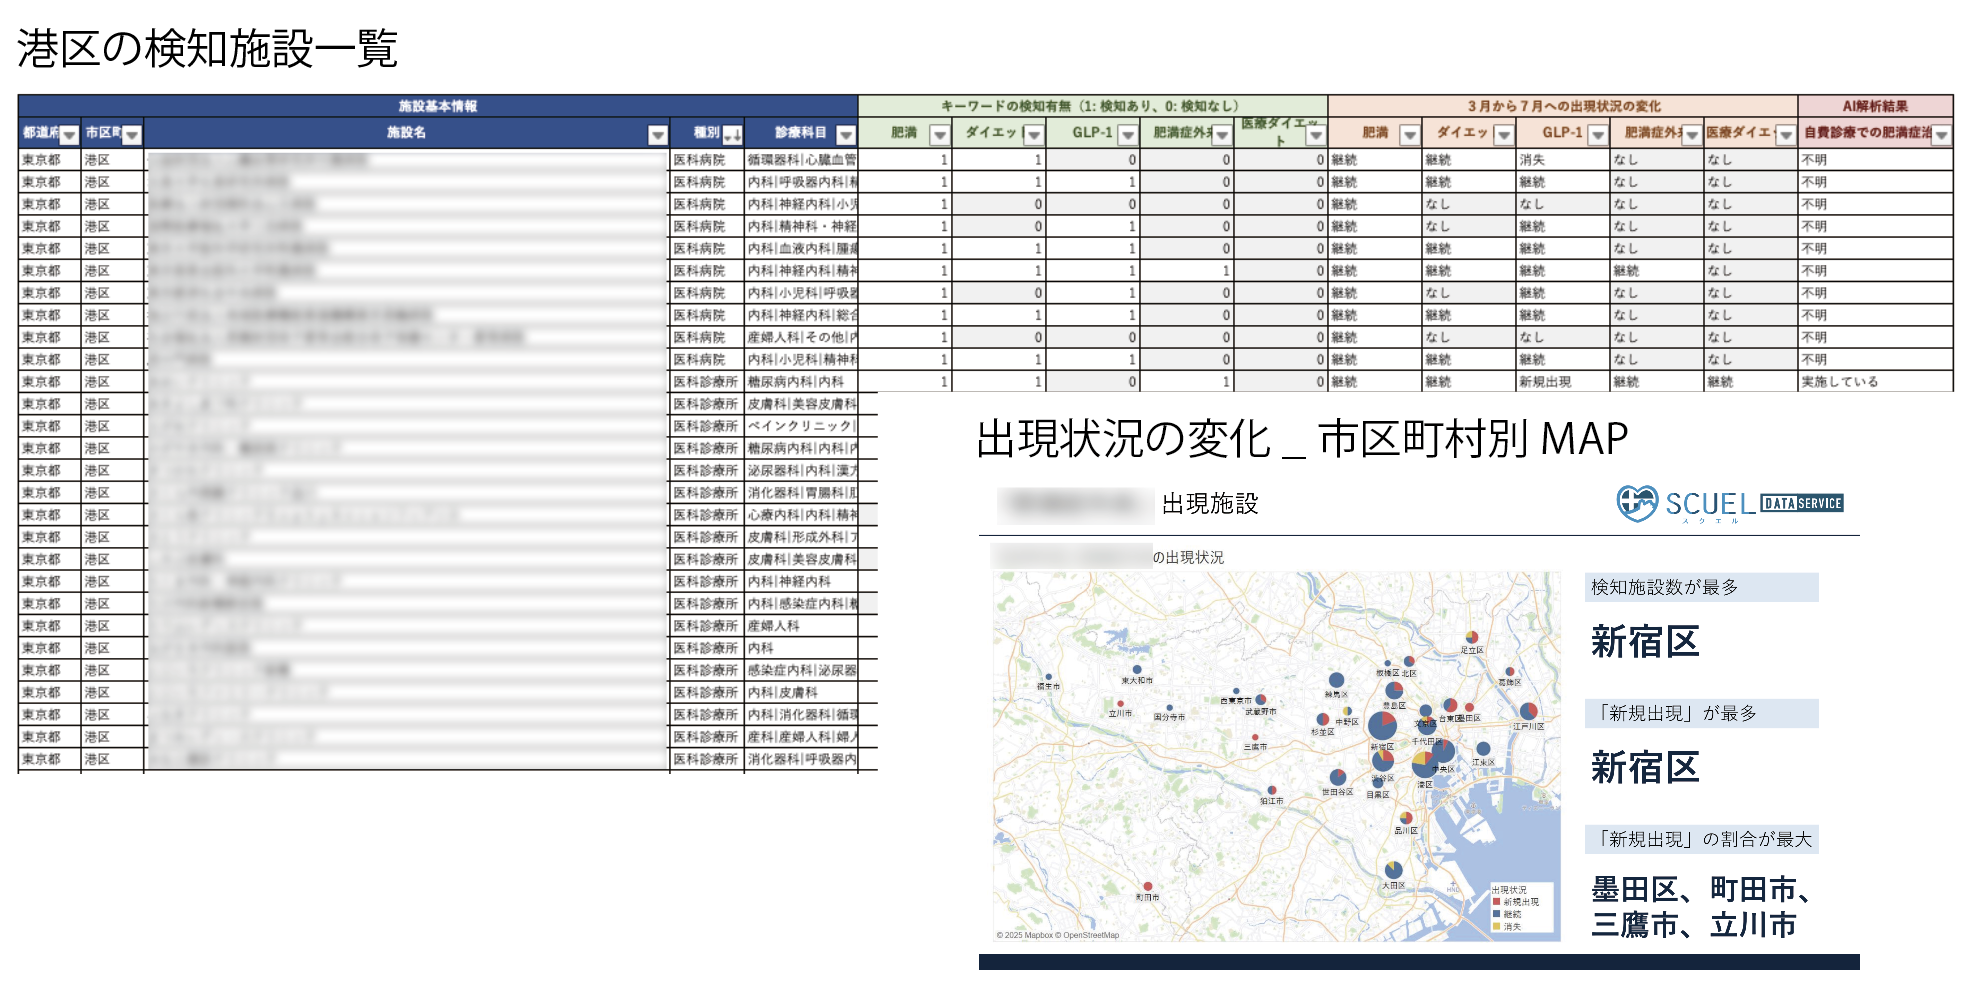Select the 3月から7月への出現状況の変化 header group
Screen dimensions: 1972x988
coord(1563,106)
